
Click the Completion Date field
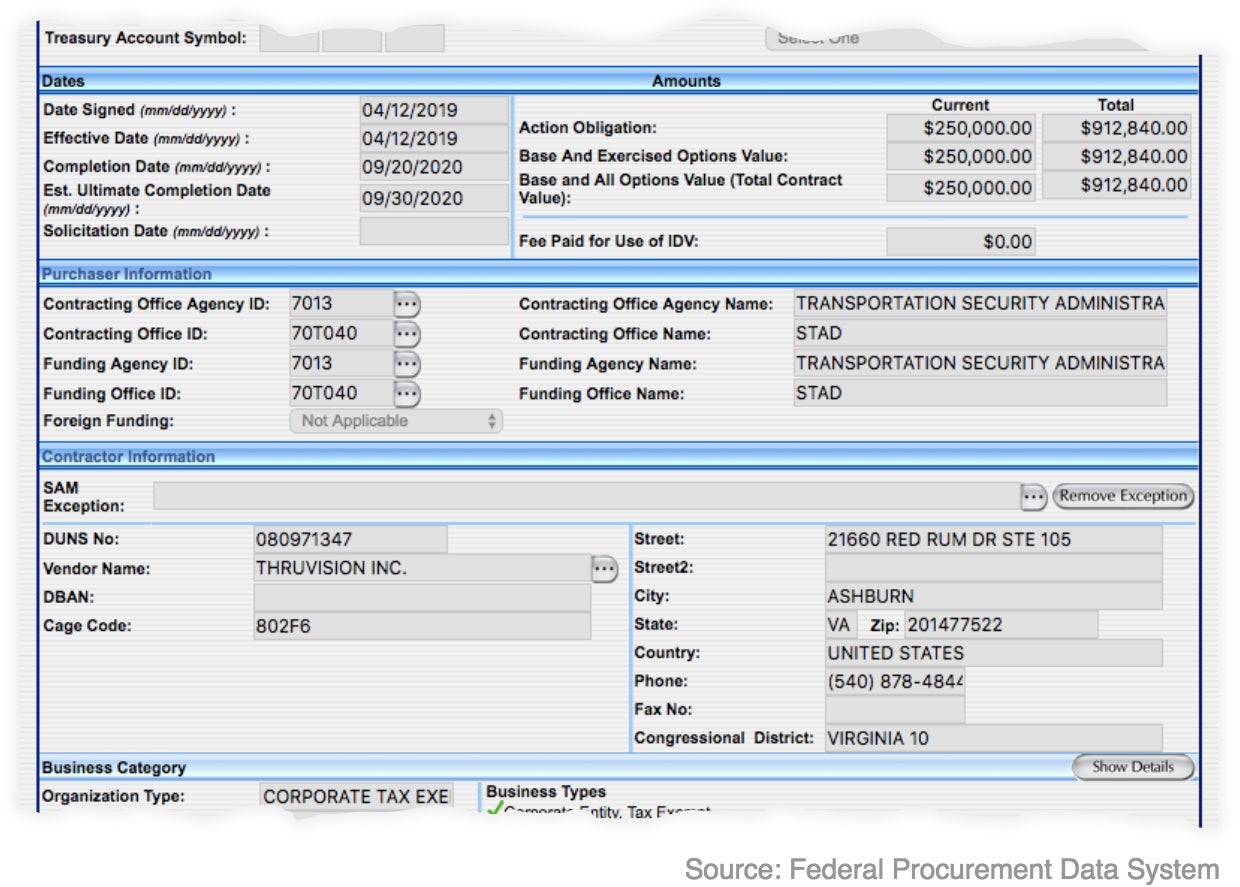pyautogui.click(x=434, y=167)
